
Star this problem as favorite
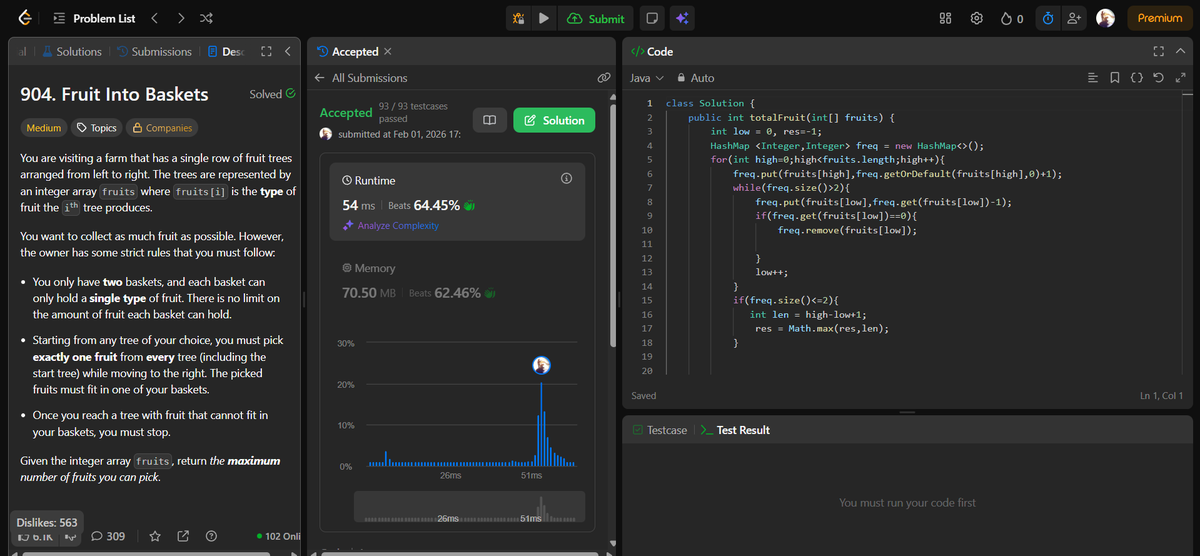click(x=155, y=536)
